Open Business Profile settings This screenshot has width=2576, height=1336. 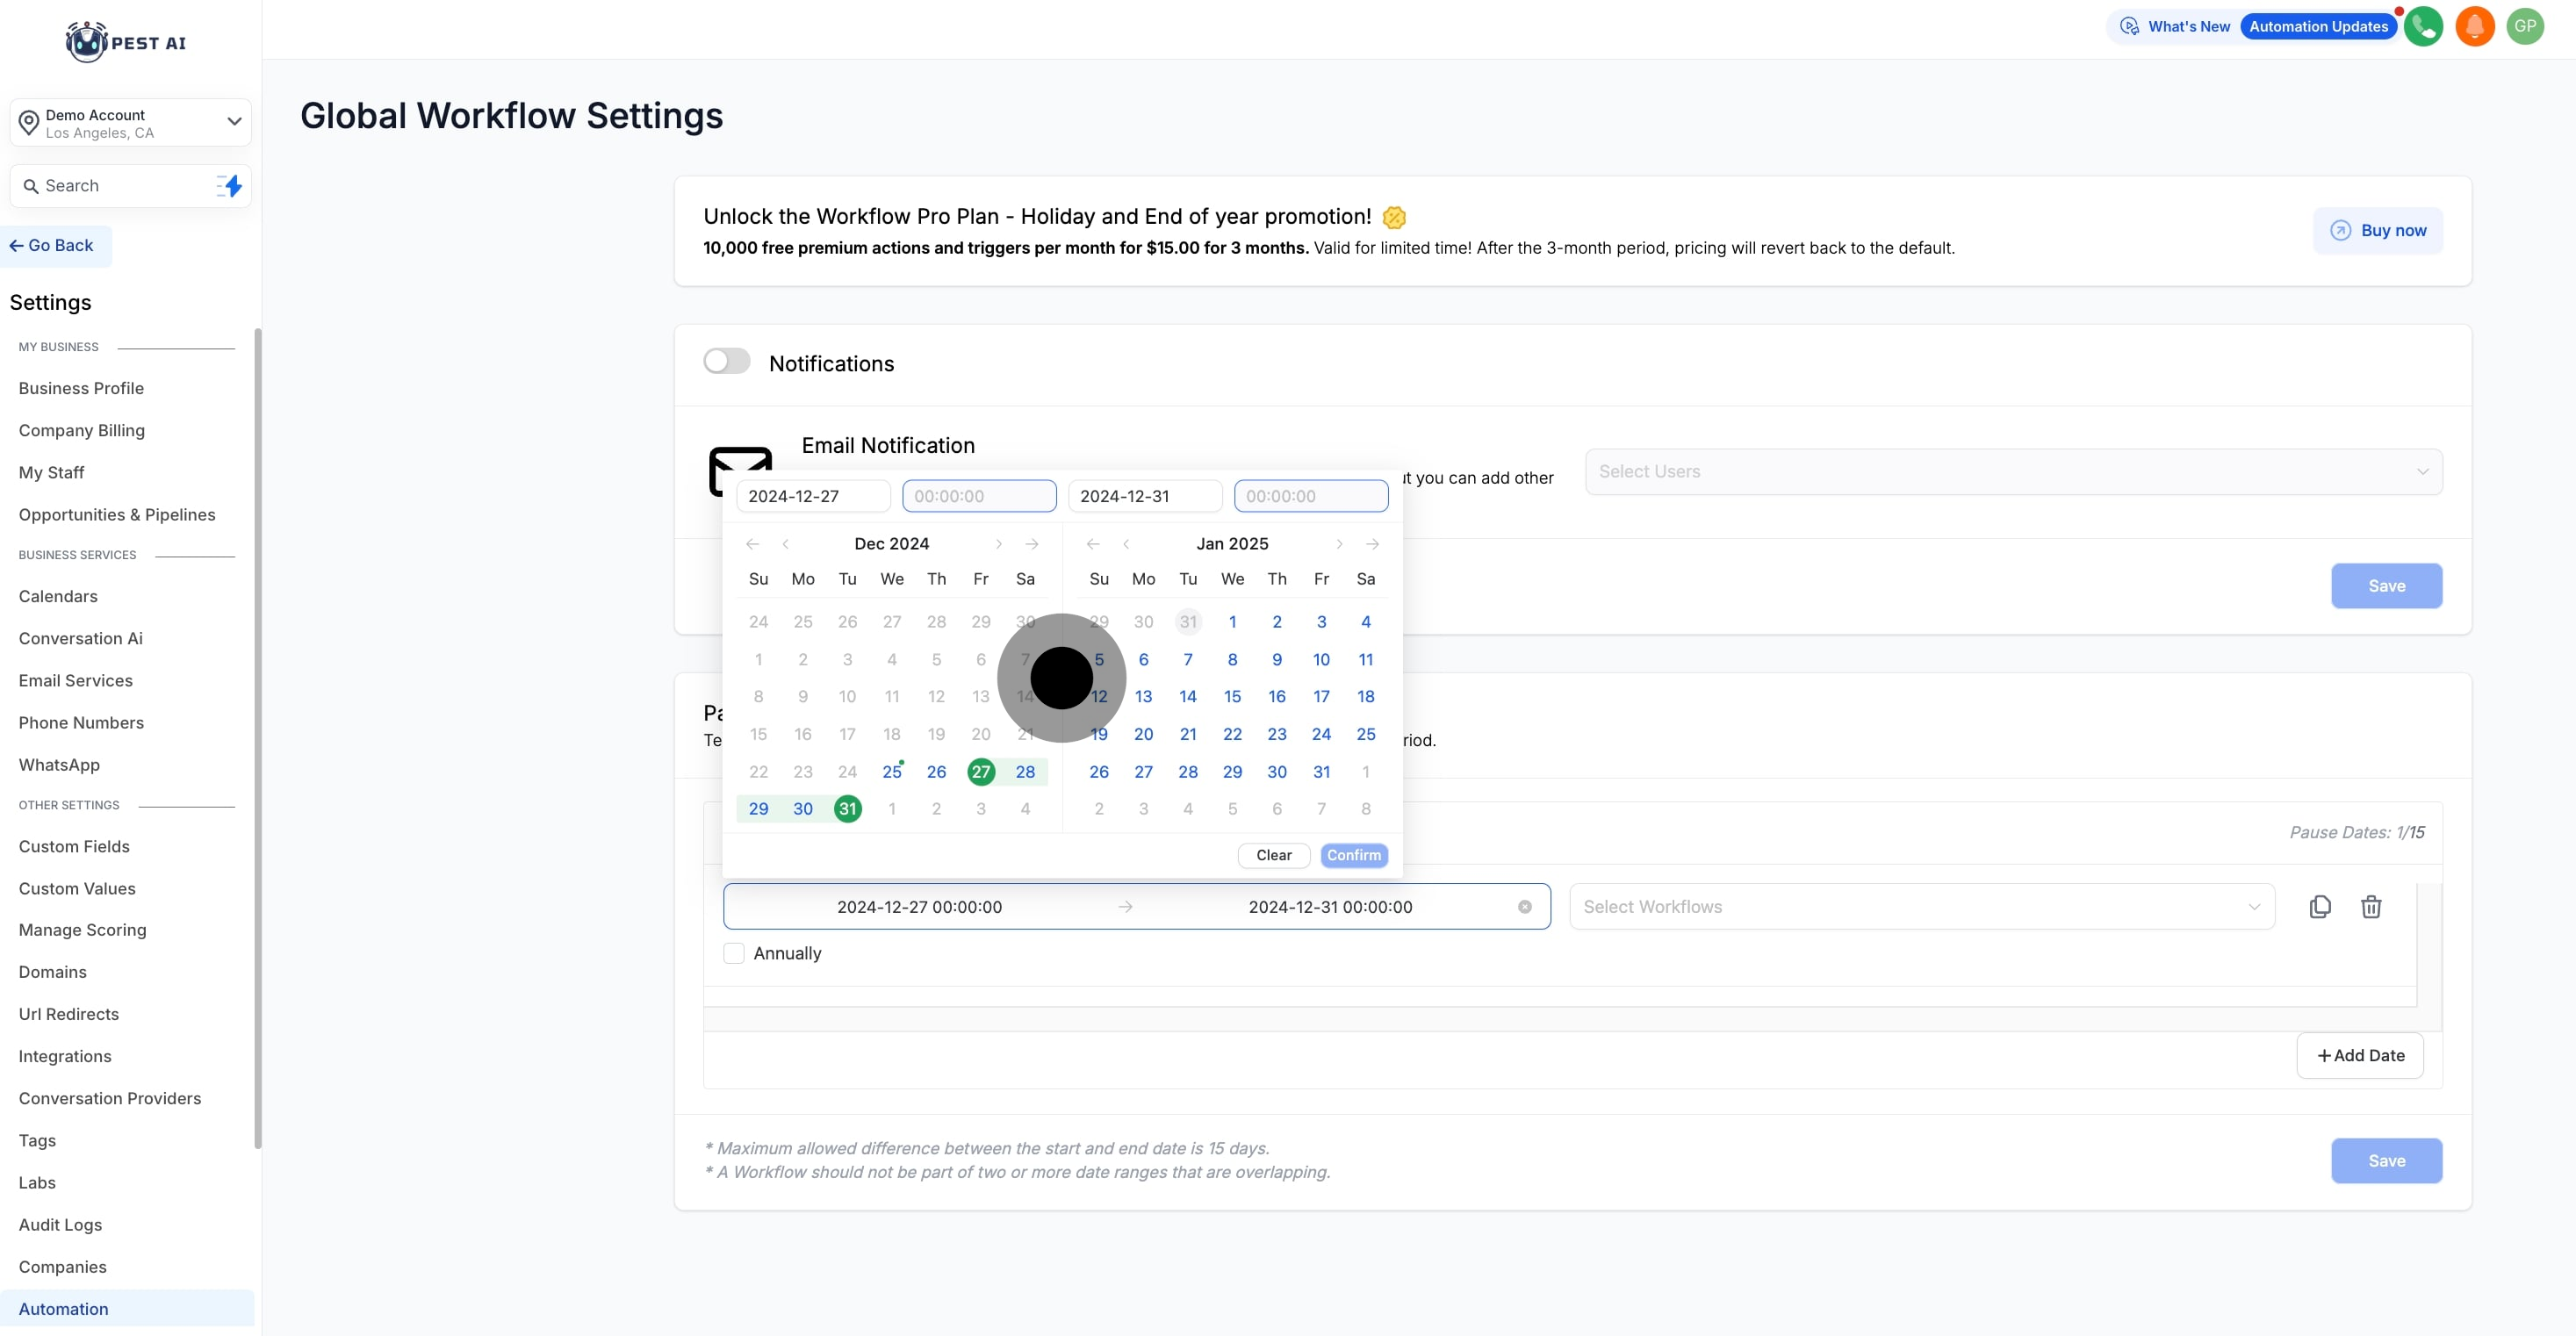pos(81,388)
